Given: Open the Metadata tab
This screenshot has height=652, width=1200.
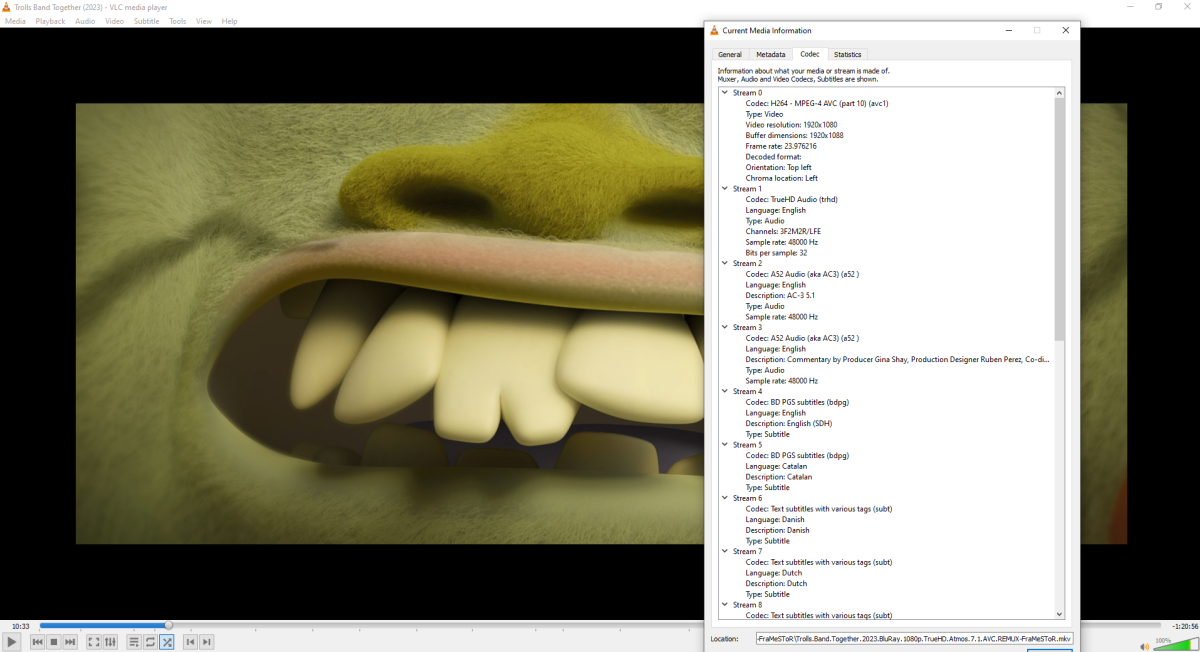Looking at the screenshot, I should [770, 54].
